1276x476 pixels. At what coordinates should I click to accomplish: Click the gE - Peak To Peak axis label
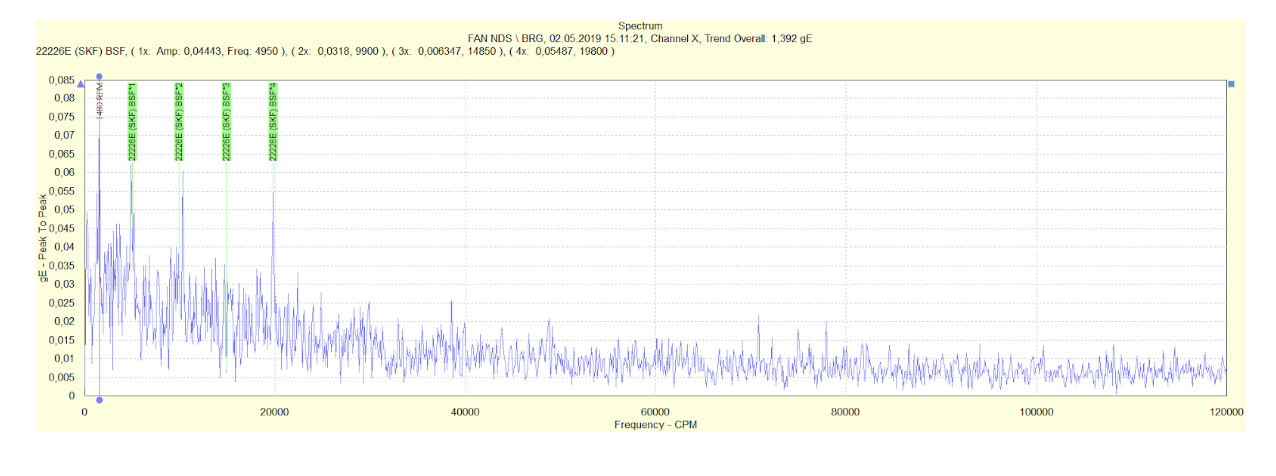tap(43, 237)
